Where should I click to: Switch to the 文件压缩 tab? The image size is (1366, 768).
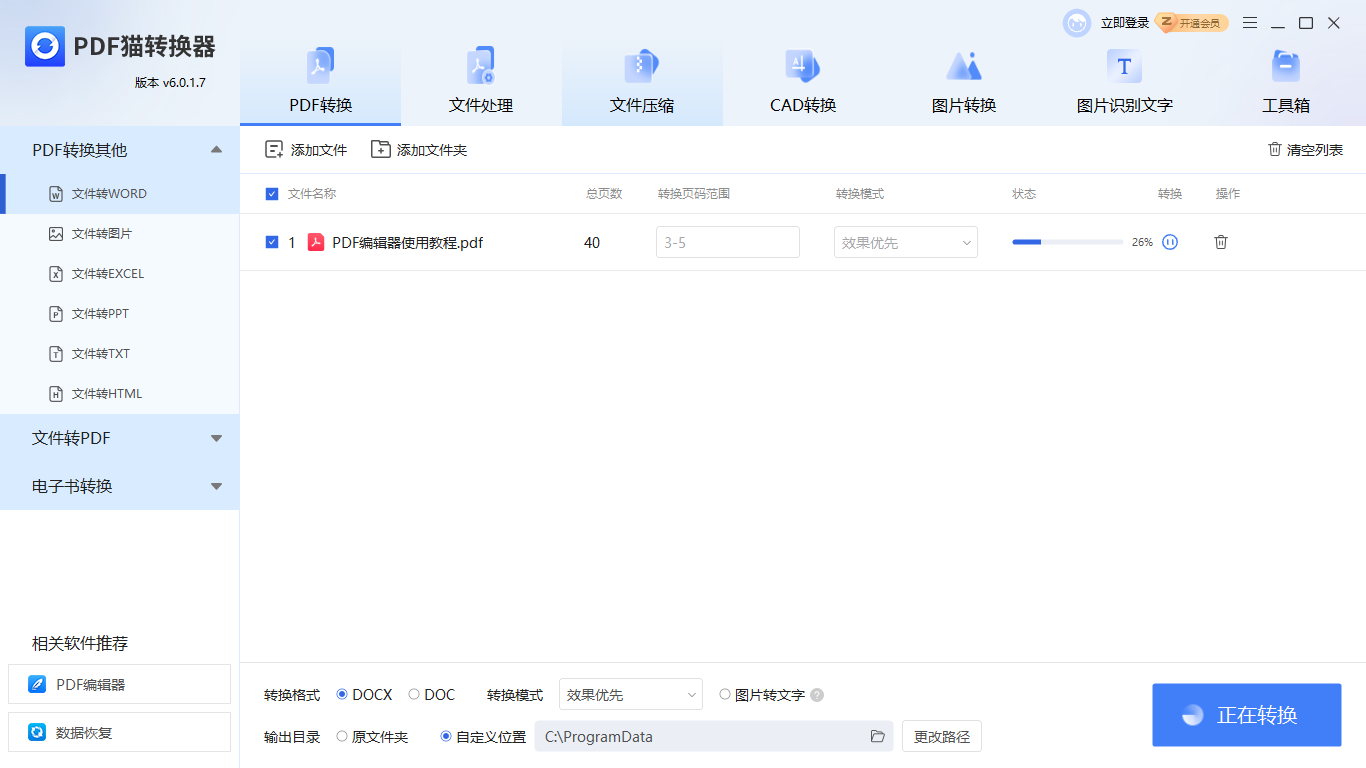(642, 84)
